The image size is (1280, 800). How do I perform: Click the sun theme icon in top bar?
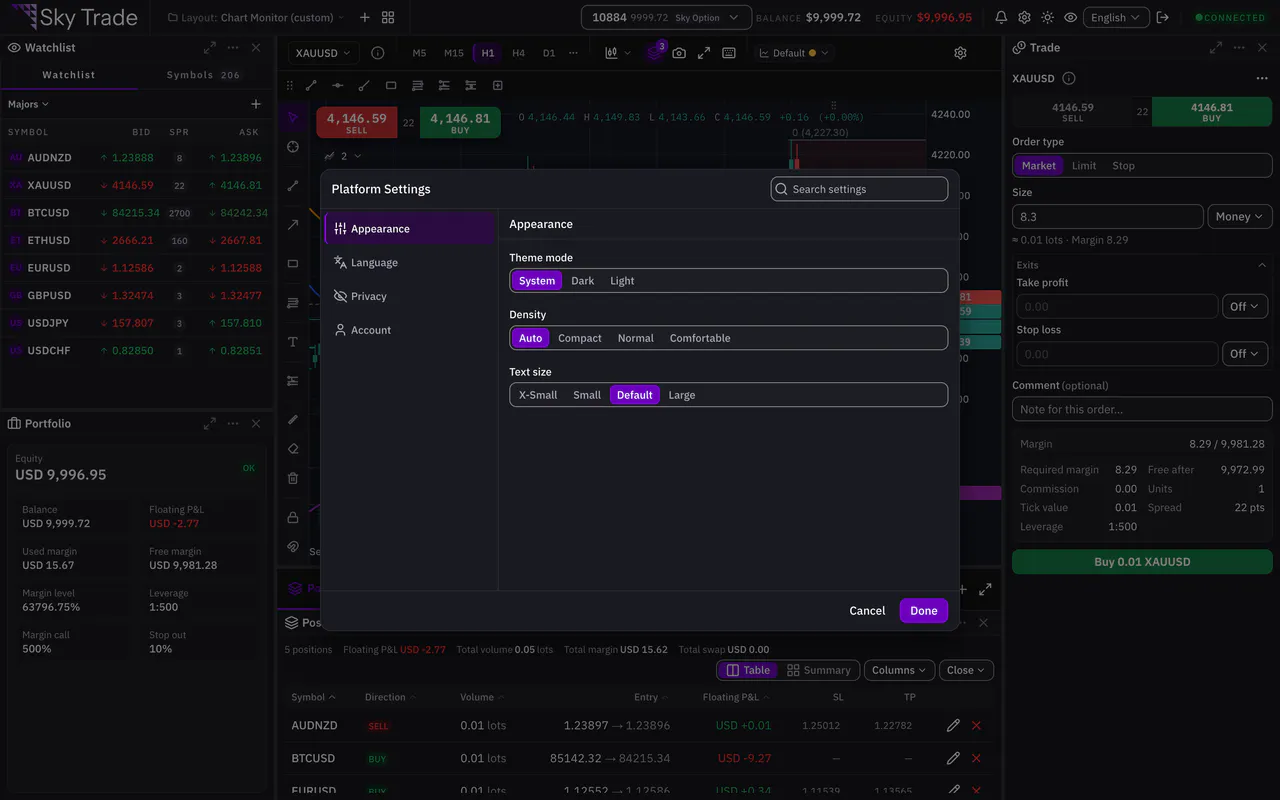pyautogui.click(x=1047, y=18)
